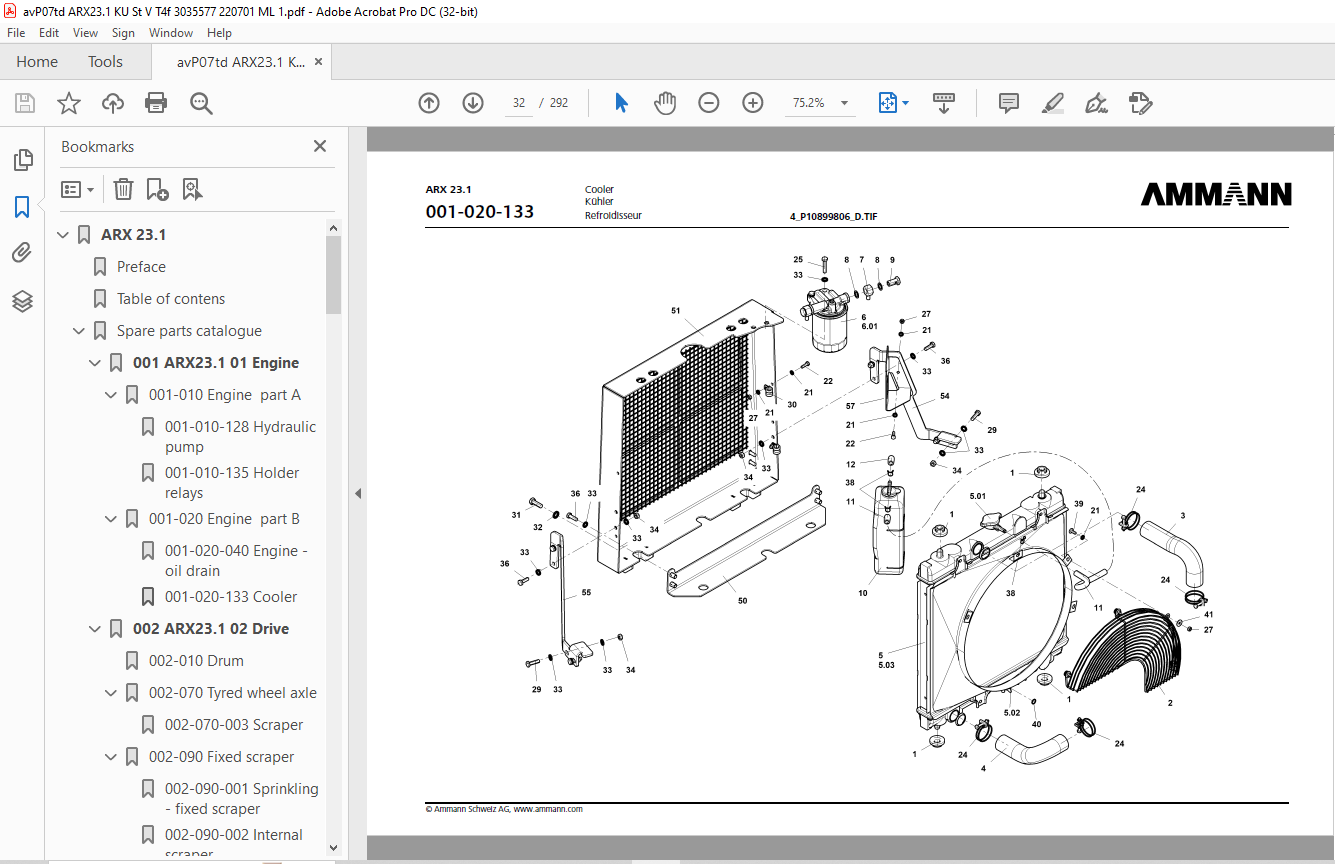Jump to 001-020-040 Engine oil drain bookmark

[x=236, y=561]
